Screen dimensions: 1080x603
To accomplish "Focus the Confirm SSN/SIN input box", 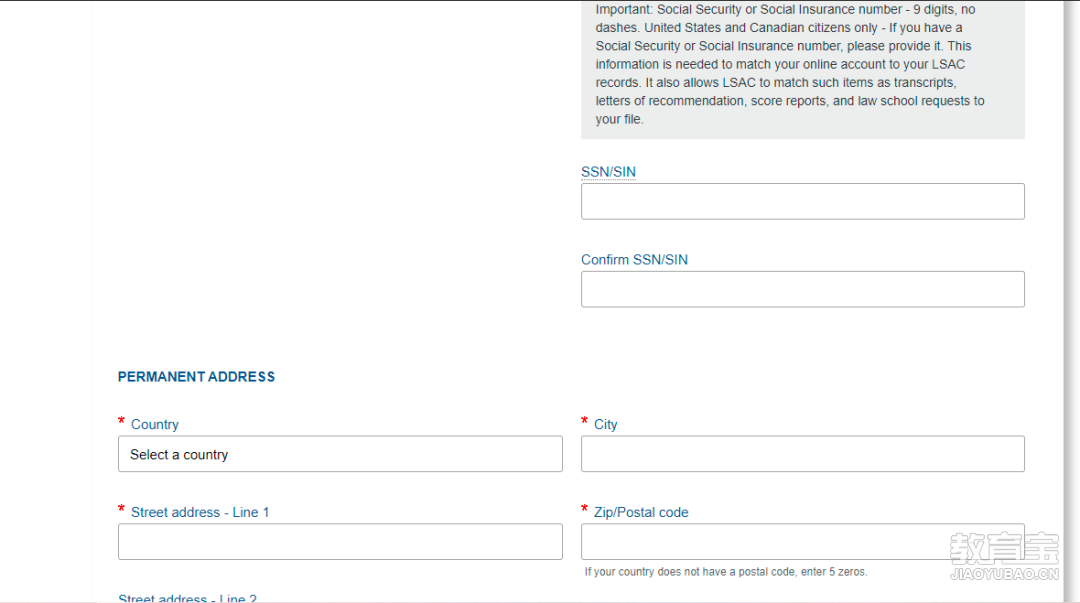I will tap(802, 289).
